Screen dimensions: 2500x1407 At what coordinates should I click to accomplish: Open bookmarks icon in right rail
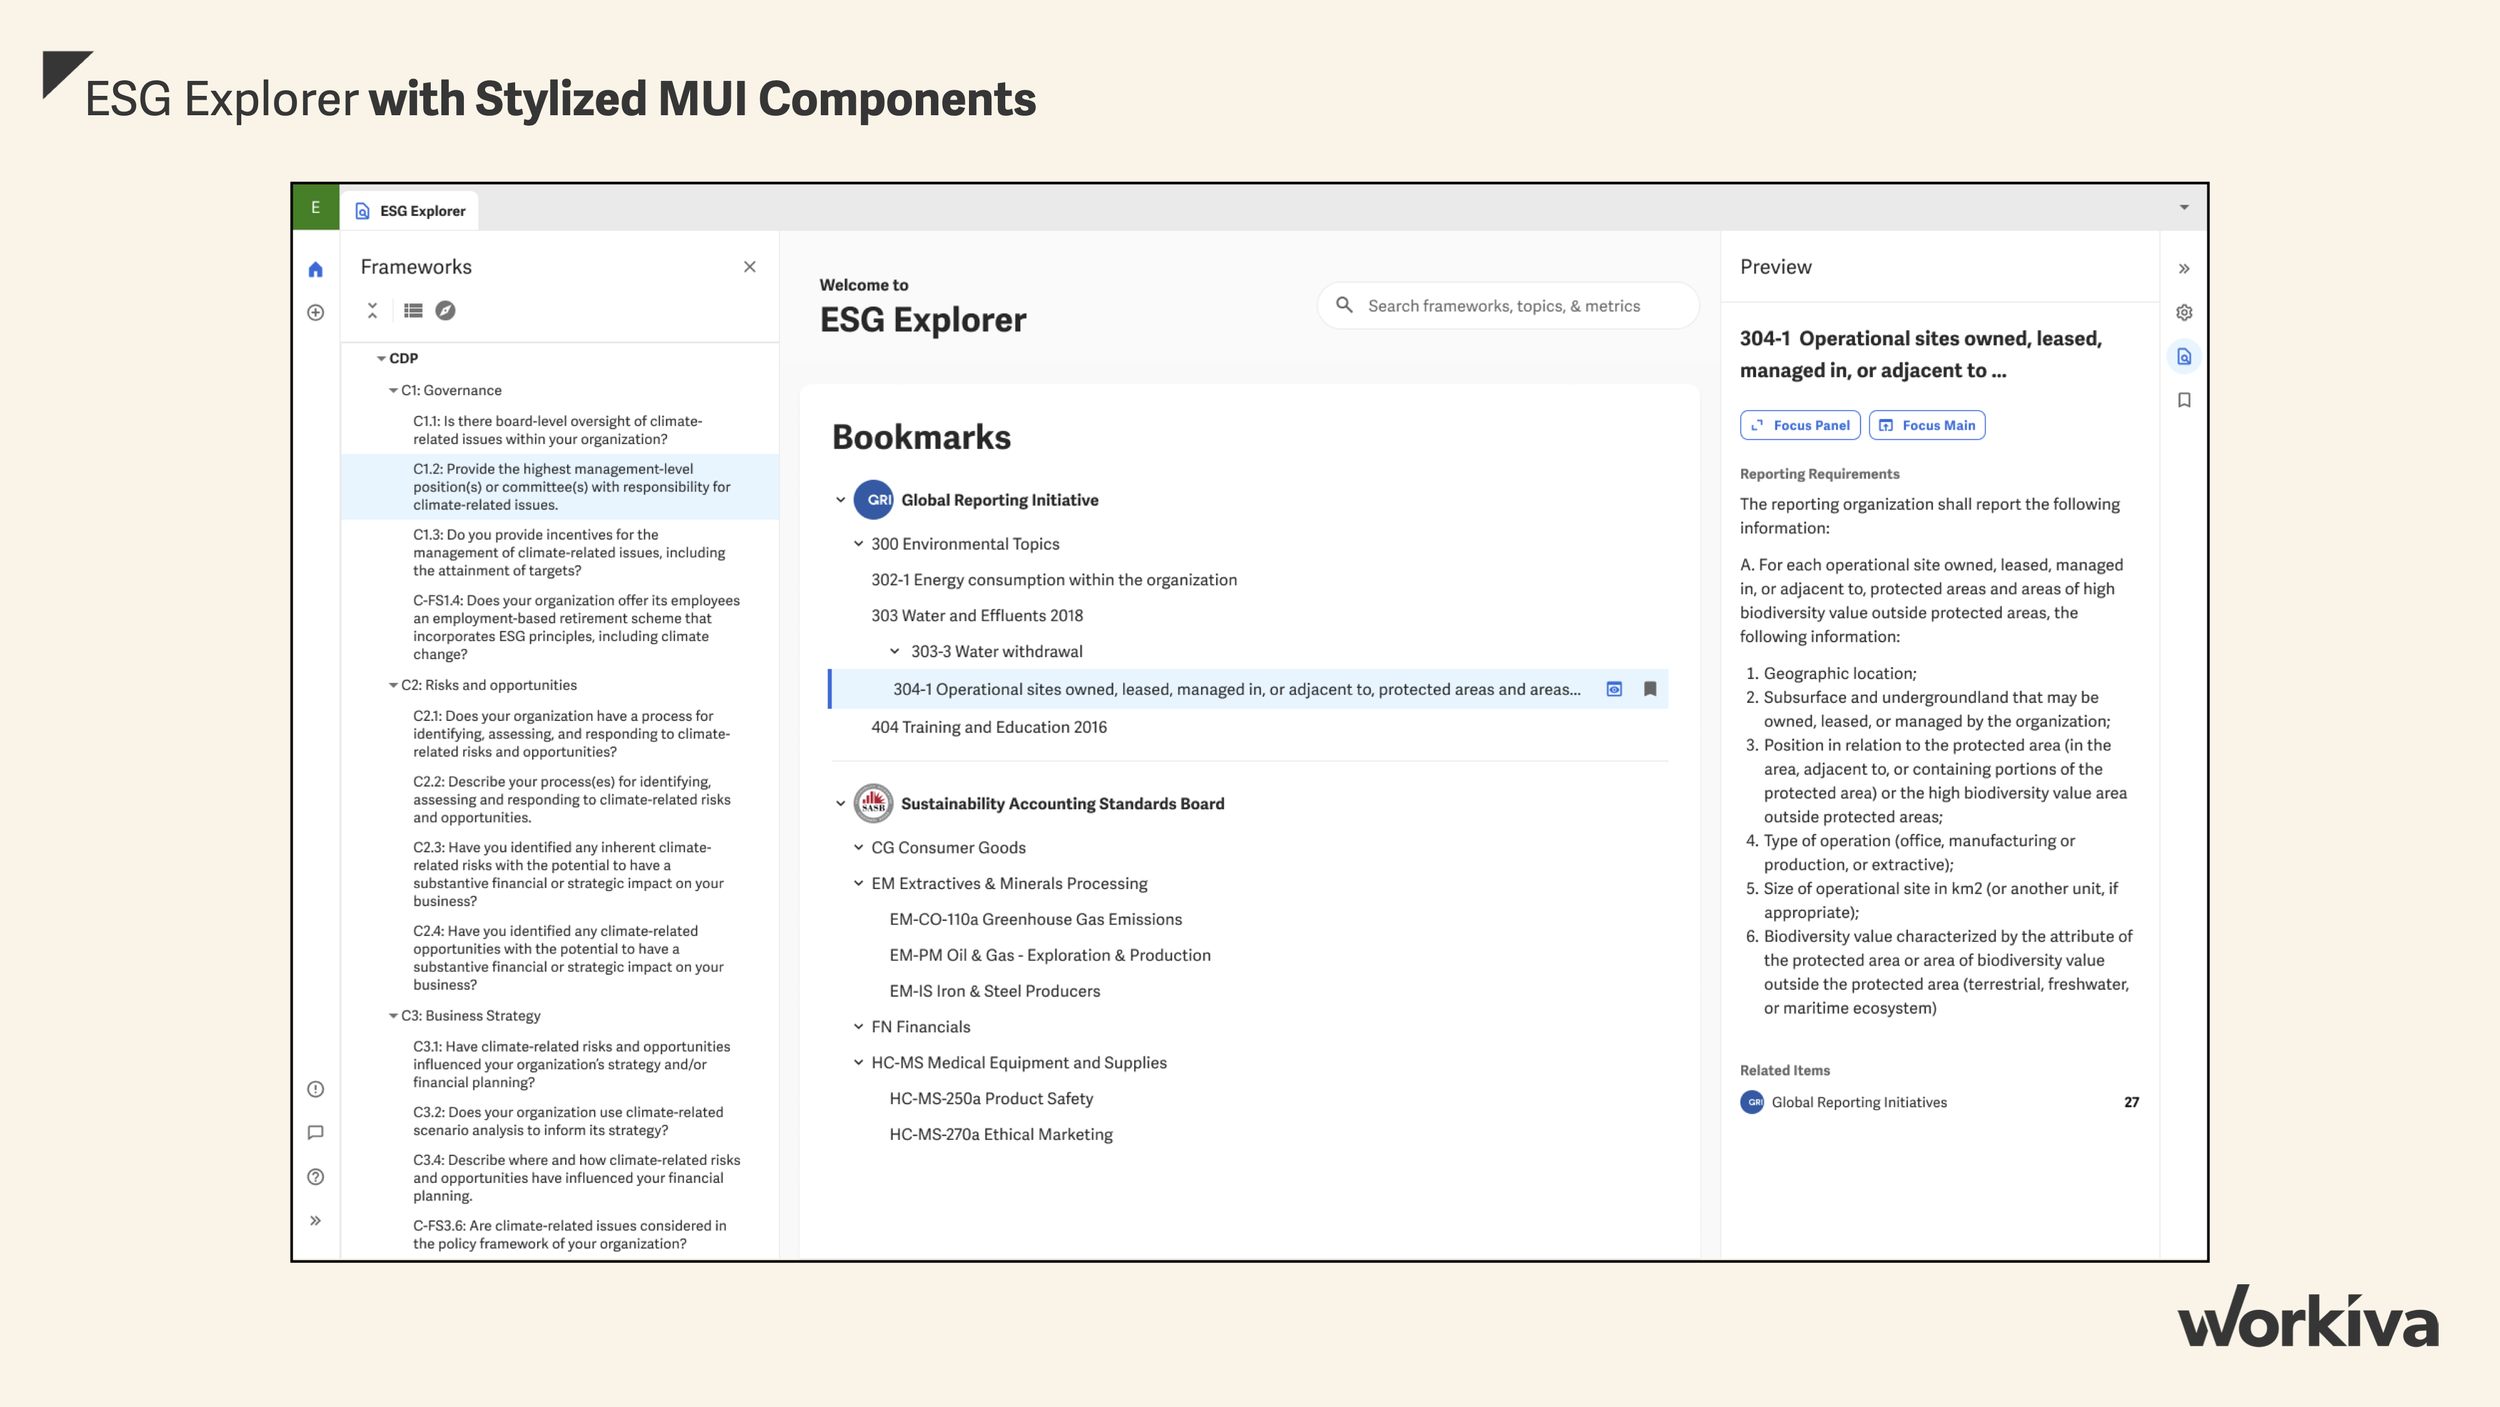tap(2184, 400)
